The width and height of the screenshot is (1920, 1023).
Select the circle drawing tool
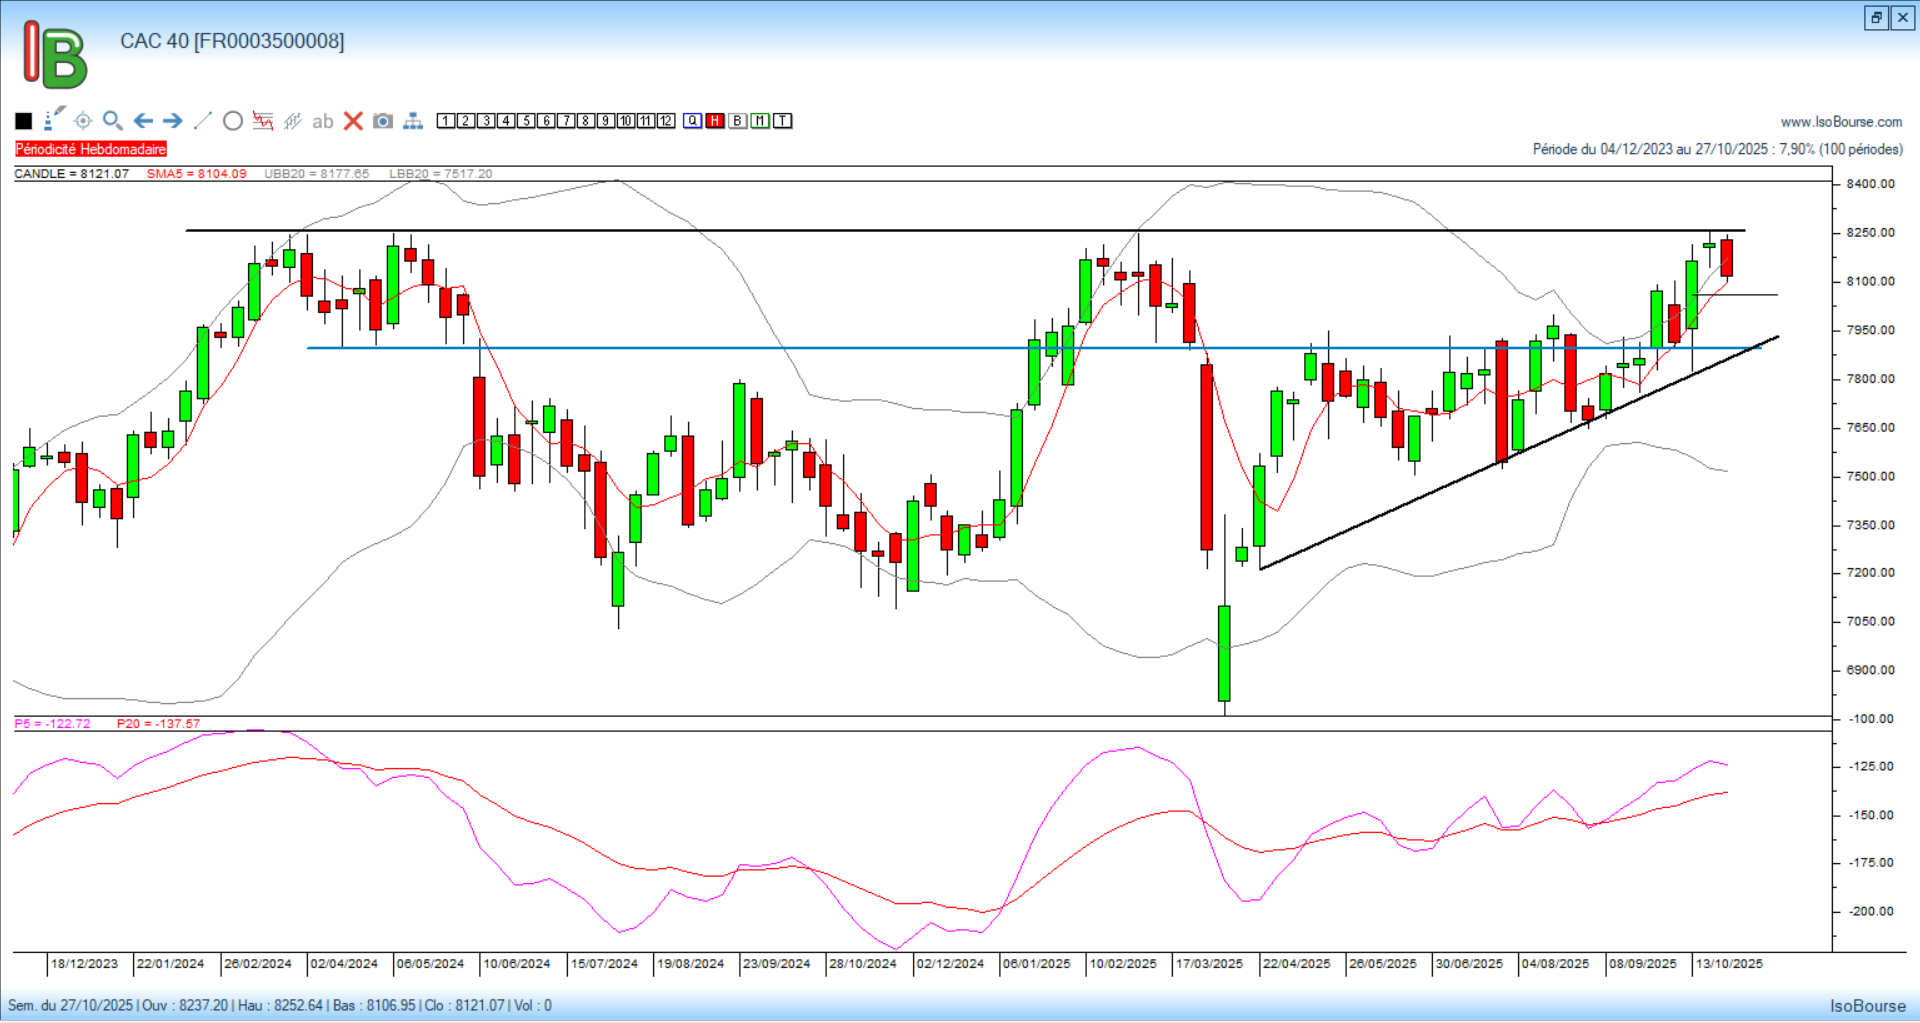[233, 121]
